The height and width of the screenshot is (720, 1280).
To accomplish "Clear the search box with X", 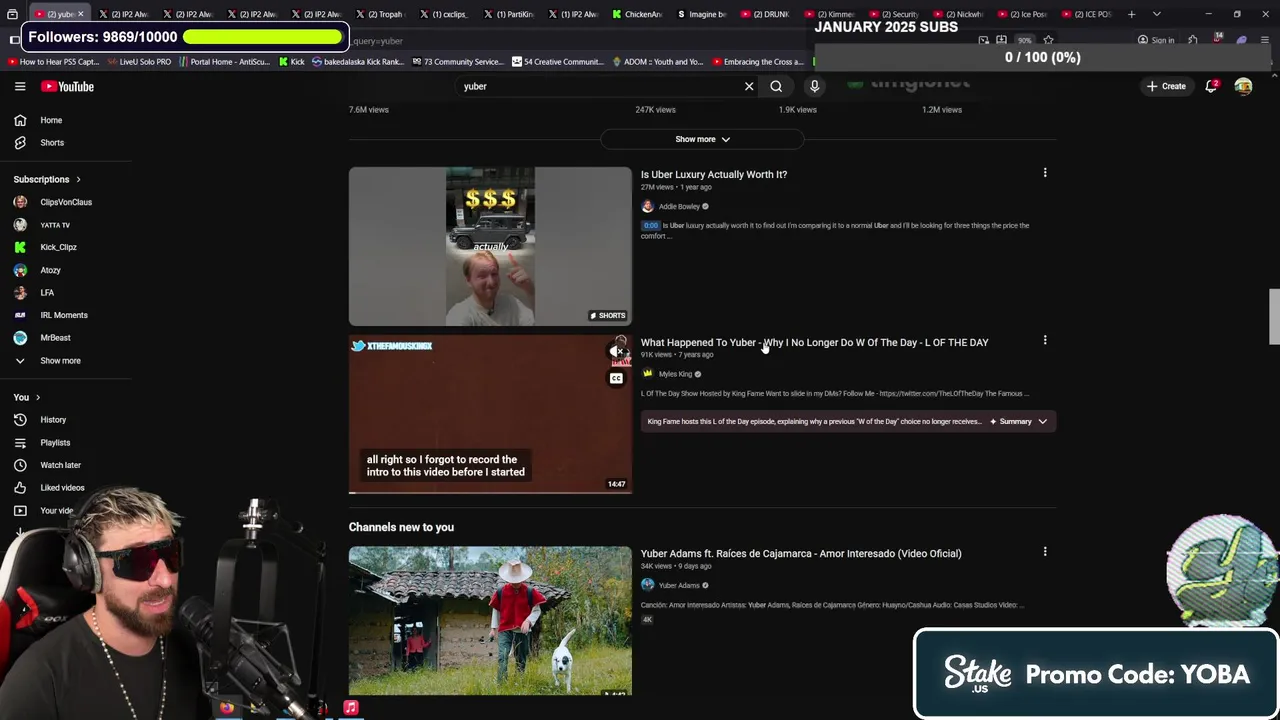I will pos(749,87).
